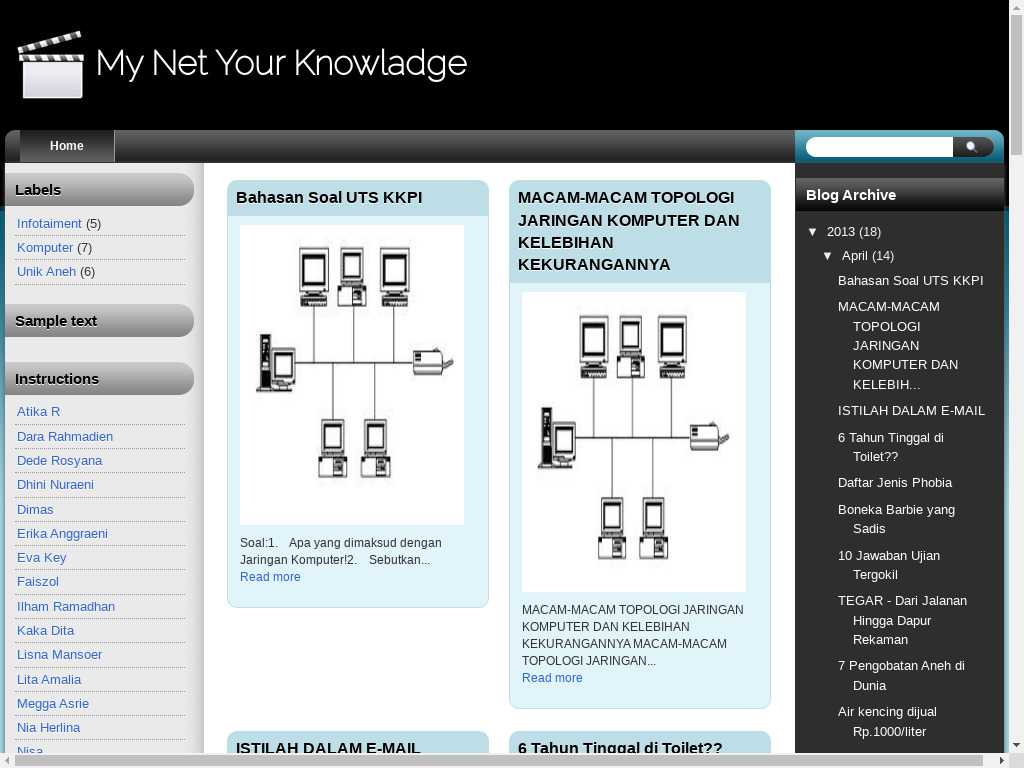The height and width of the screenshot is (768, 1024).
Task: Click the My Net Your Knowladge title
Action: coord(281,64)
